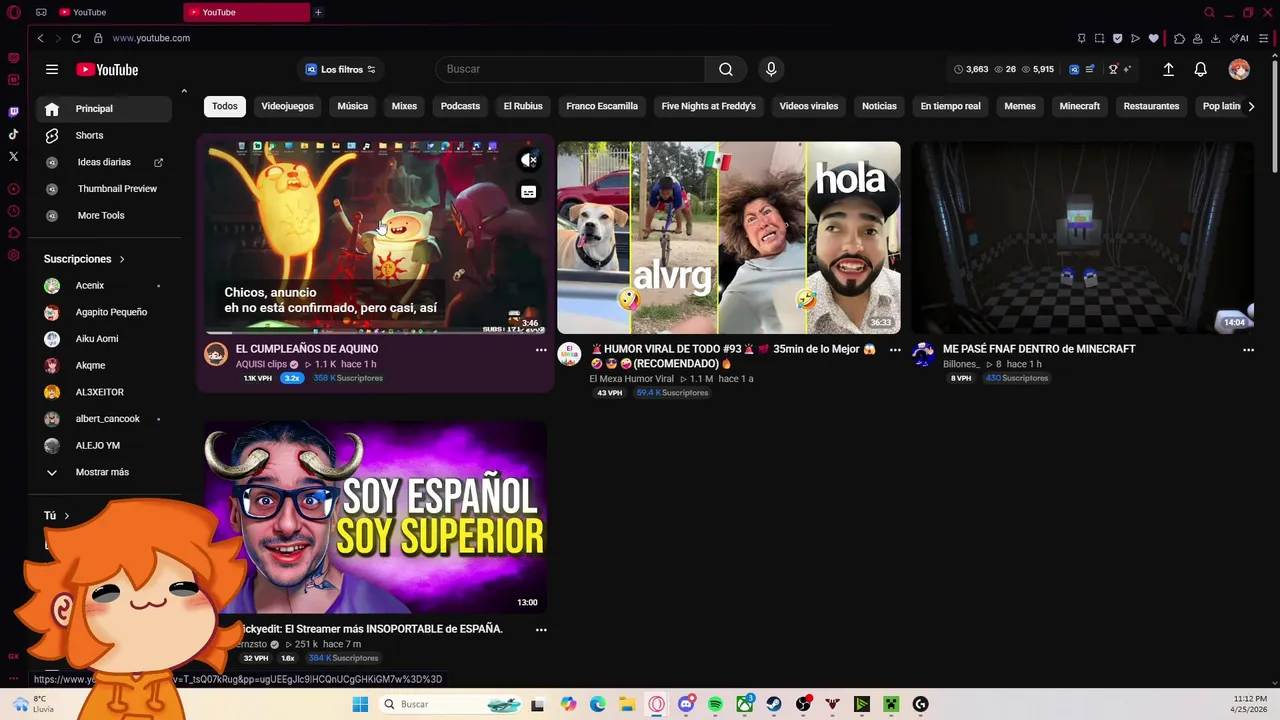This screenshot has width=1280, height=720.
Task: Open options menu for Rickyedit video
Action: [x=541, y=630]
